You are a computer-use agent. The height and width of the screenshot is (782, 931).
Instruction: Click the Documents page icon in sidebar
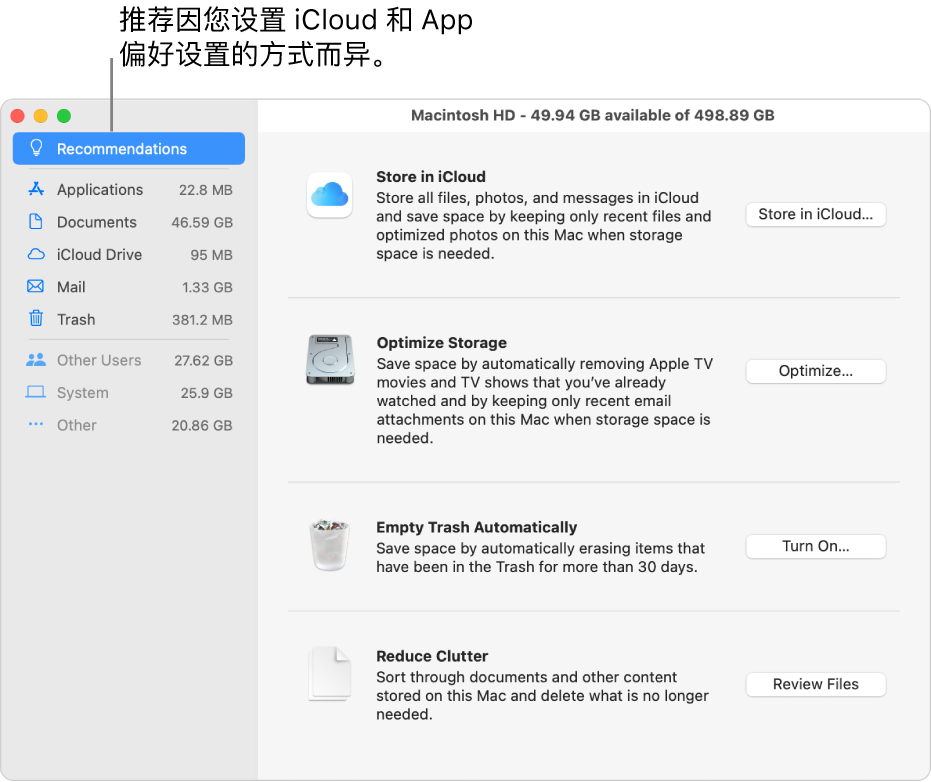coord(36,221)
